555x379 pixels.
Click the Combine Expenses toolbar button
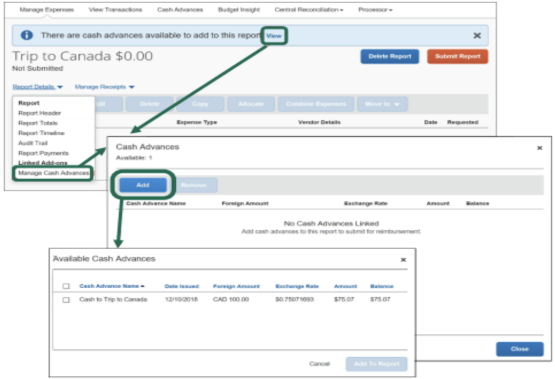(316, 104)
